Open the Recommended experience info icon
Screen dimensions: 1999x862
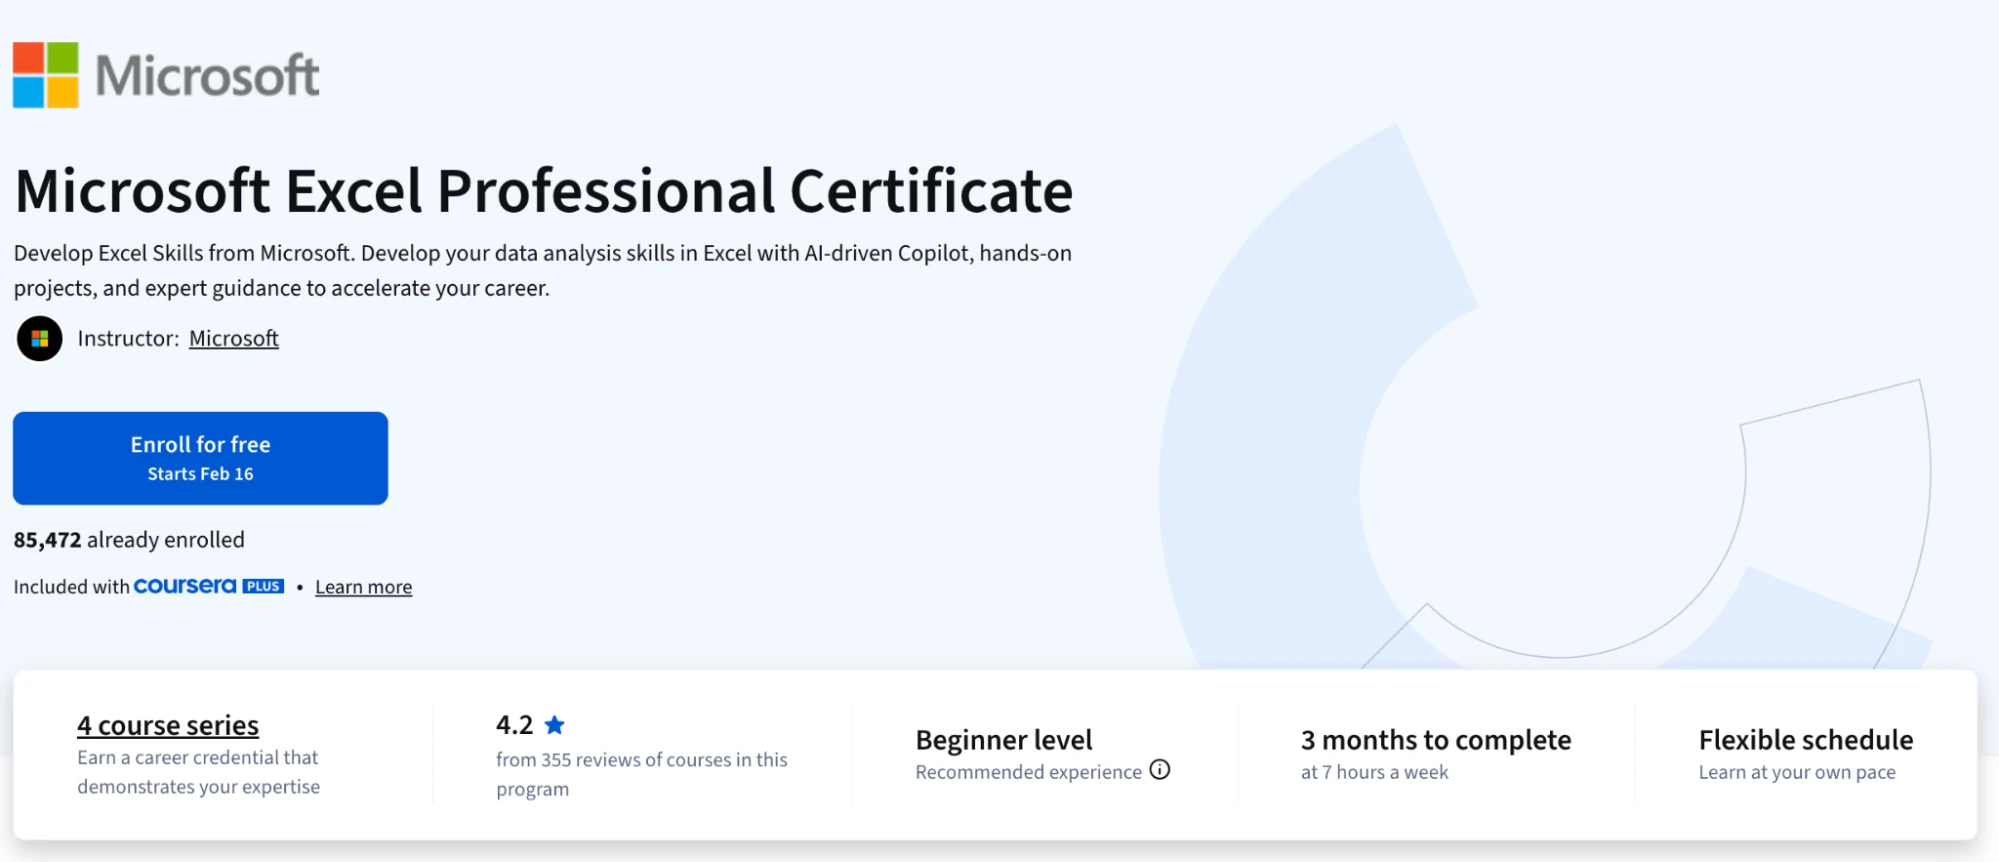[x=1160, y=771]
